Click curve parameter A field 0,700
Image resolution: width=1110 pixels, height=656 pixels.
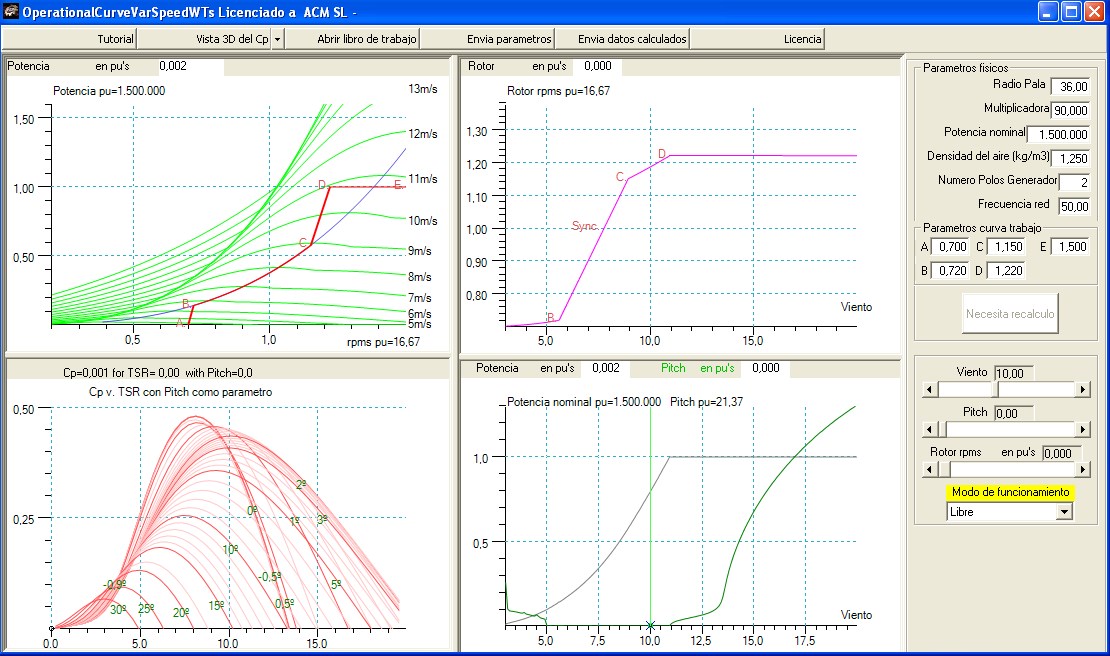pos(950,247)
